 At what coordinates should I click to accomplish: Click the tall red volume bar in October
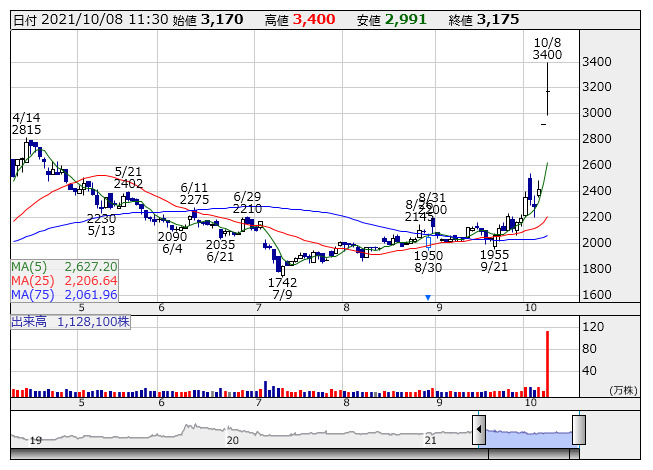[x=547, y=364]
